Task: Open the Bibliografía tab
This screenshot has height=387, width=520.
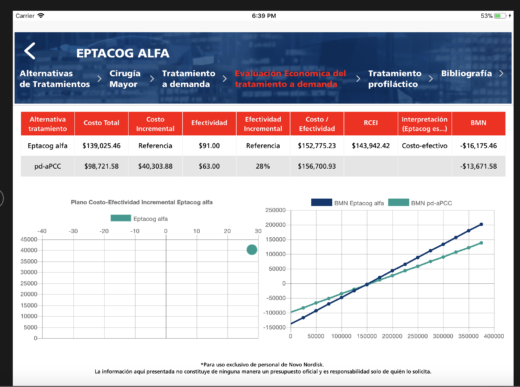Action: click(x=466, y=73)
